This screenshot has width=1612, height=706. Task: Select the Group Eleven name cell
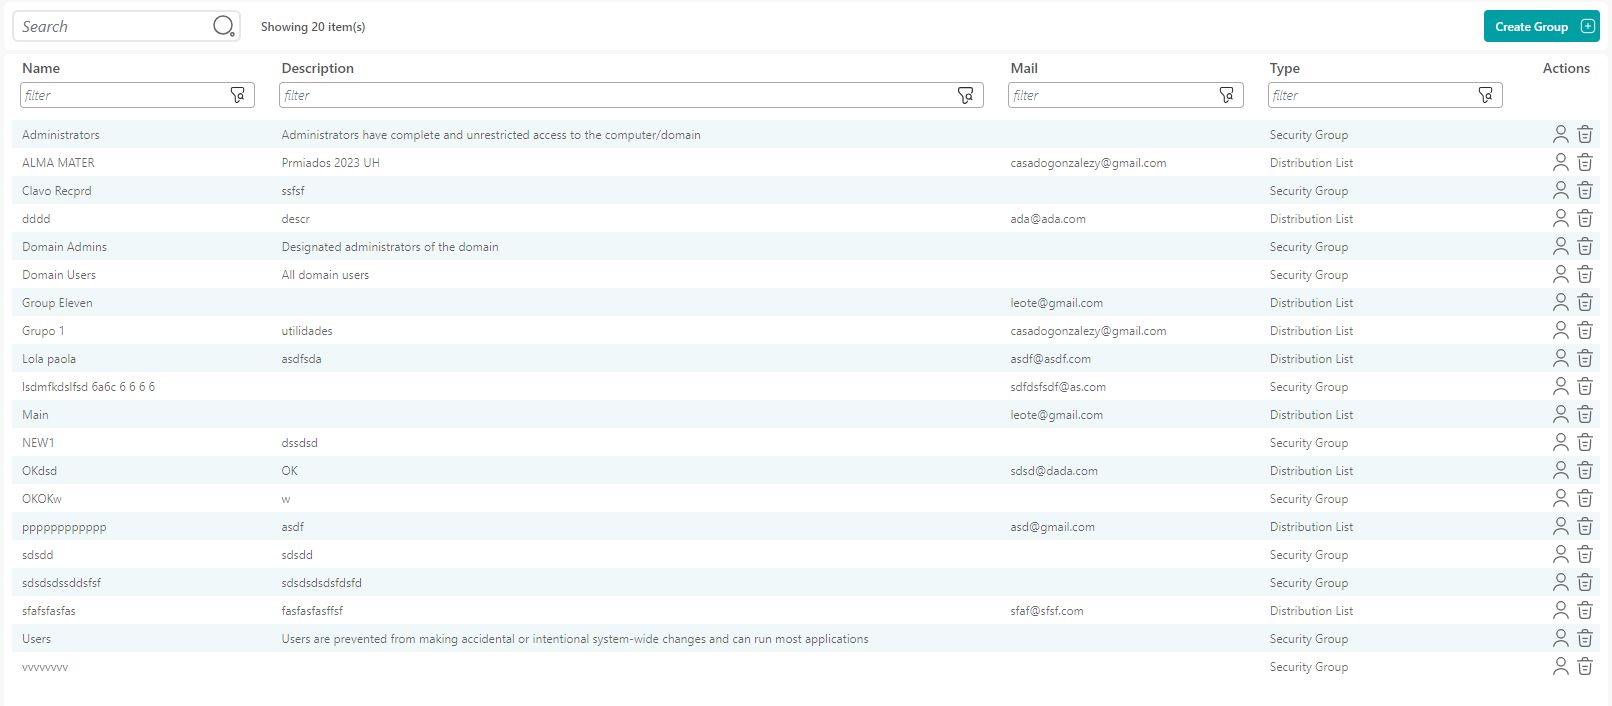(57, 303)
